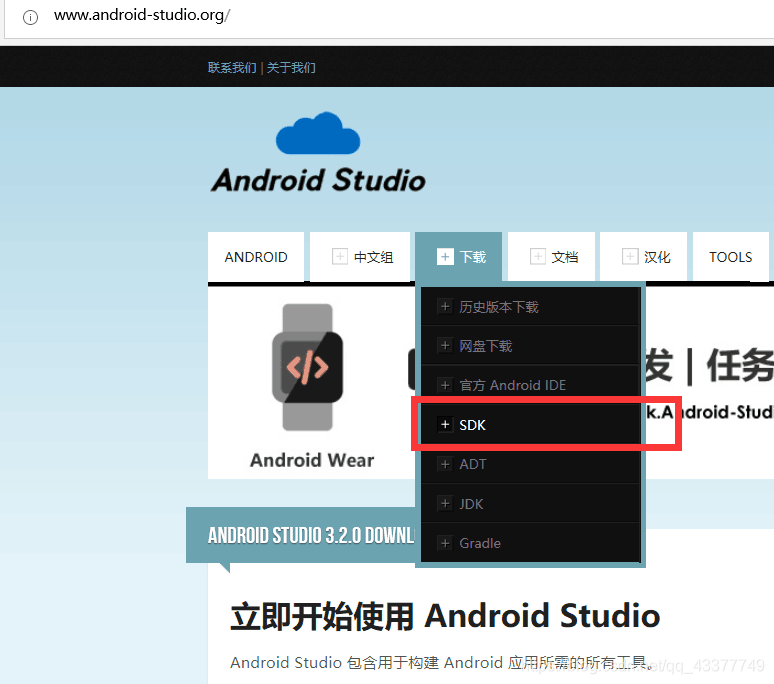This screenshot has height=684, width=774.
Task: Open the 联系我们 link
Action: click(232, 68)
